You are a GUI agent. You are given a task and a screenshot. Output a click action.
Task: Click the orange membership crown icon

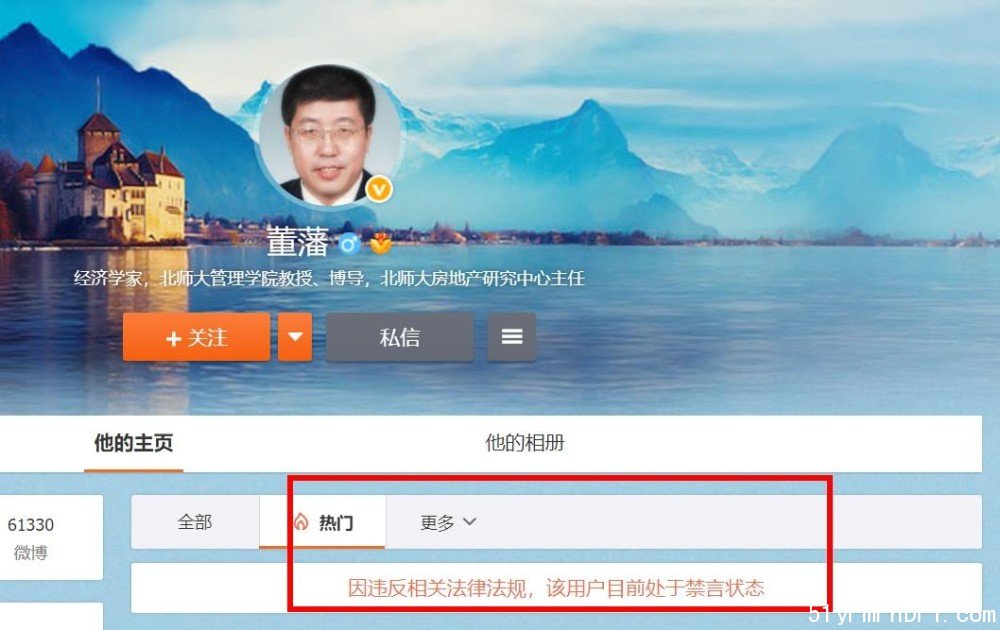(x=381, y=244)
